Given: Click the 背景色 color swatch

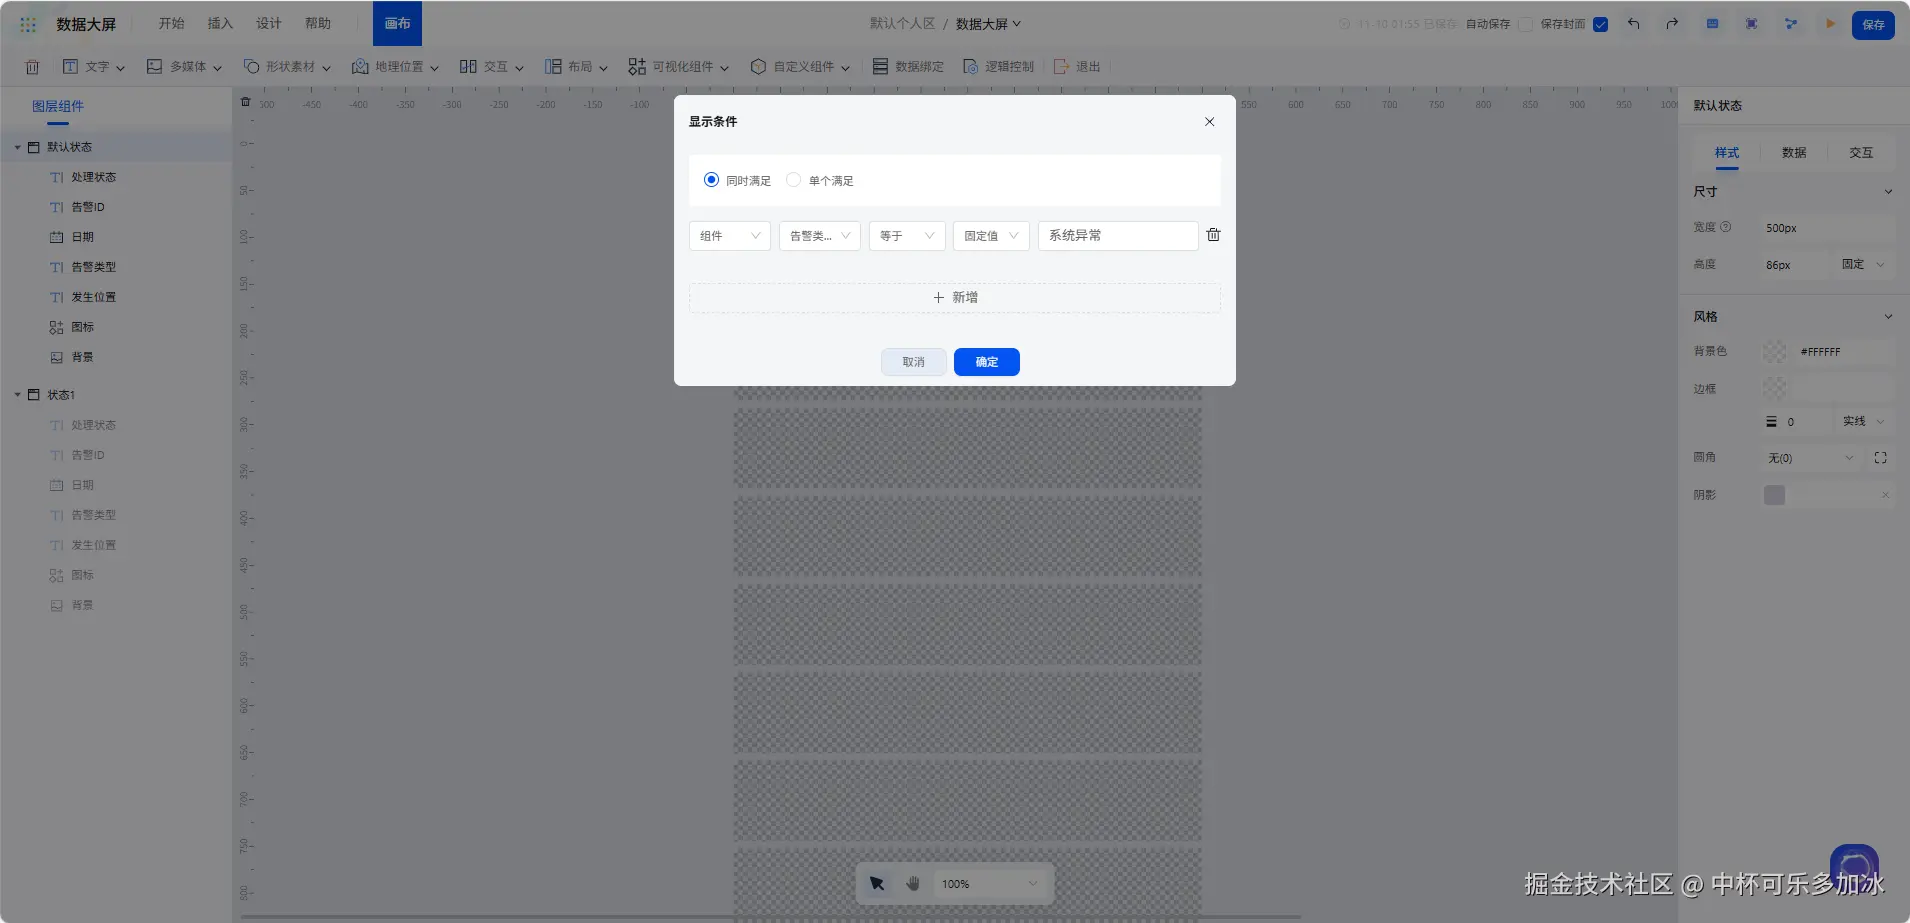Looking at the screenshot, I should [1775, 352].
